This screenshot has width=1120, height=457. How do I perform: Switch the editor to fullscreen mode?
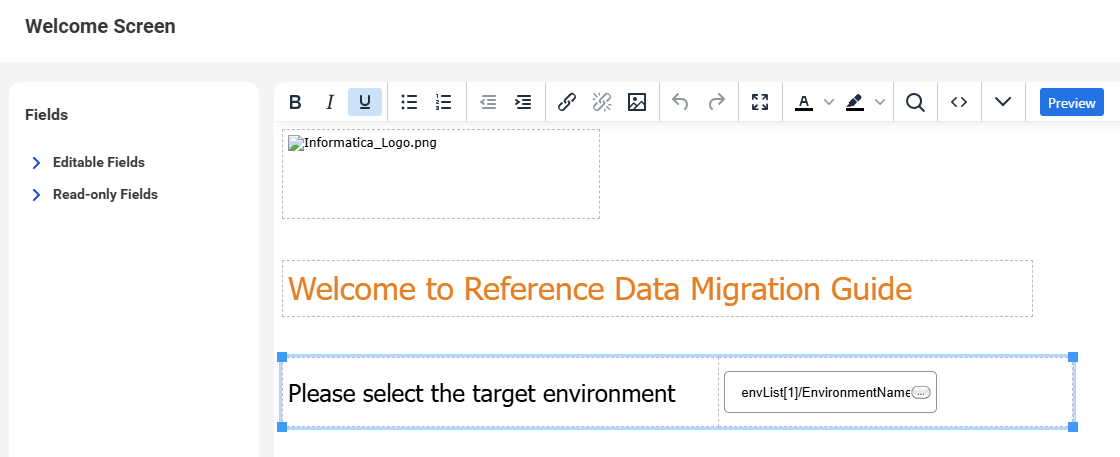760,103
